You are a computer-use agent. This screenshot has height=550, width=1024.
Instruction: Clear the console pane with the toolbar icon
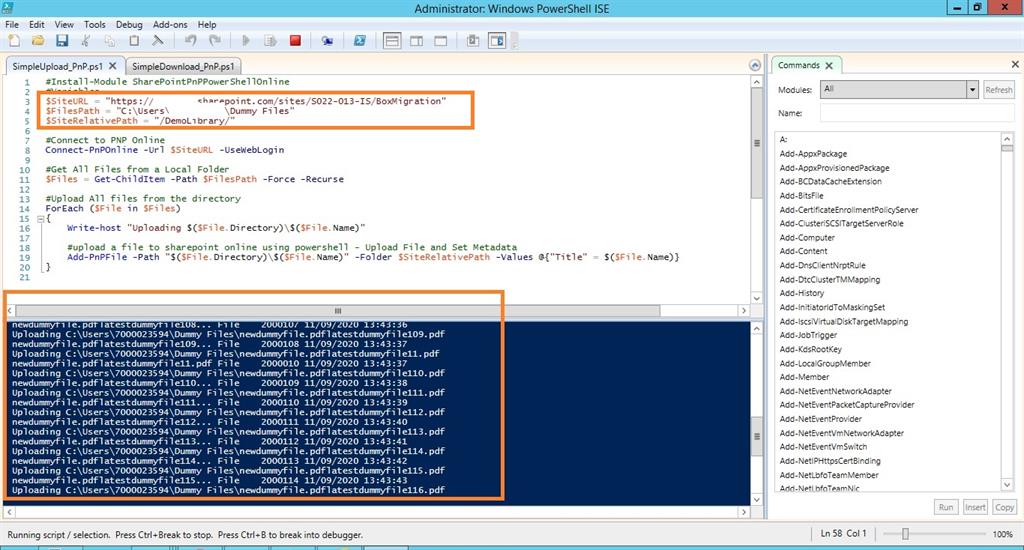click(157, 40)
